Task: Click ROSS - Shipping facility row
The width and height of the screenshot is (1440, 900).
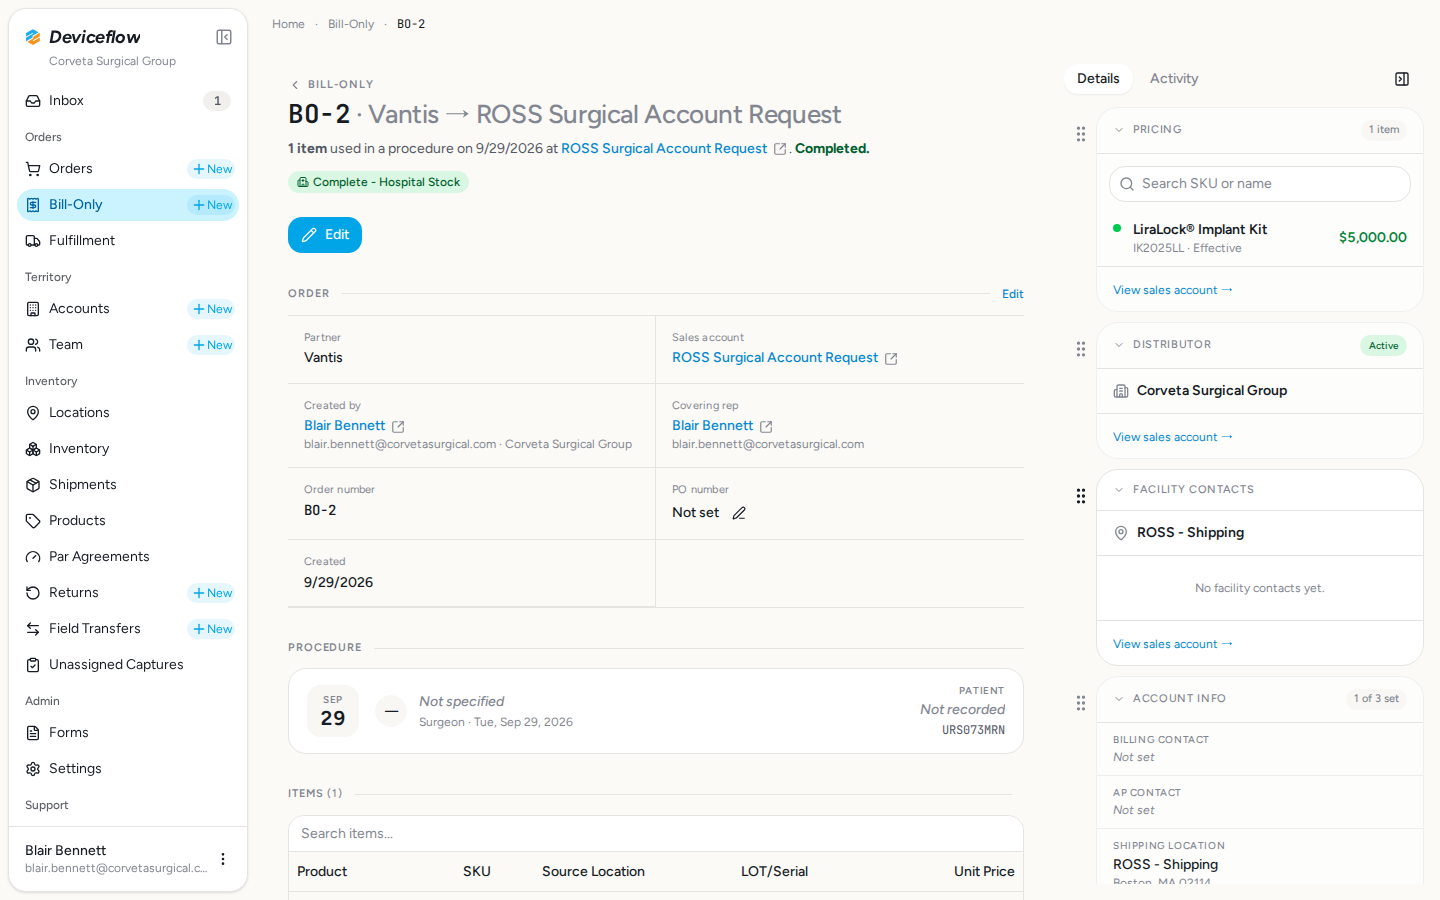Action: [x=1260, y=533]
